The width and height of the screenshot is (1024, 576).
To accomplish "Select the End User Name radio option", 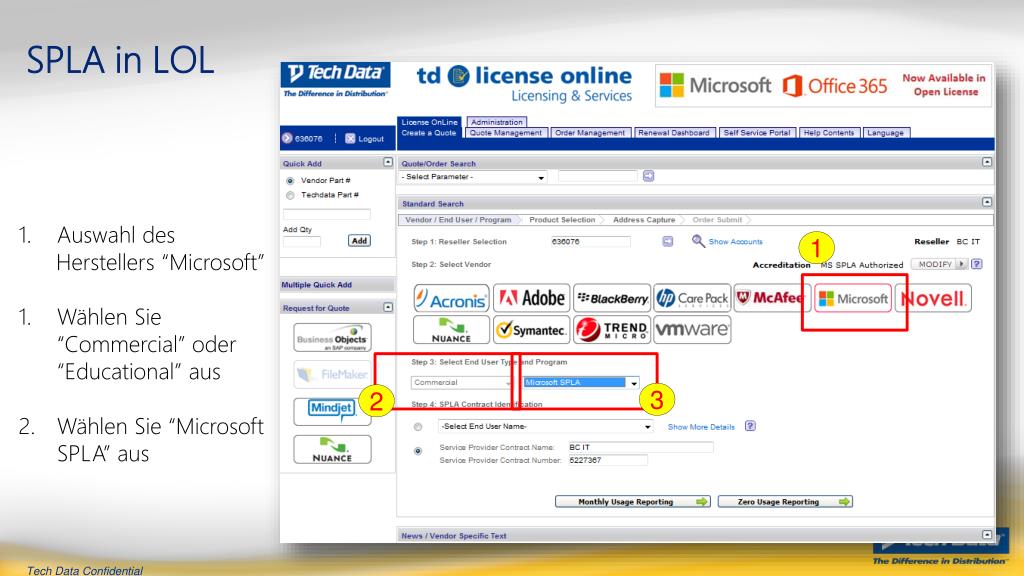I will [x=418, y=426].
